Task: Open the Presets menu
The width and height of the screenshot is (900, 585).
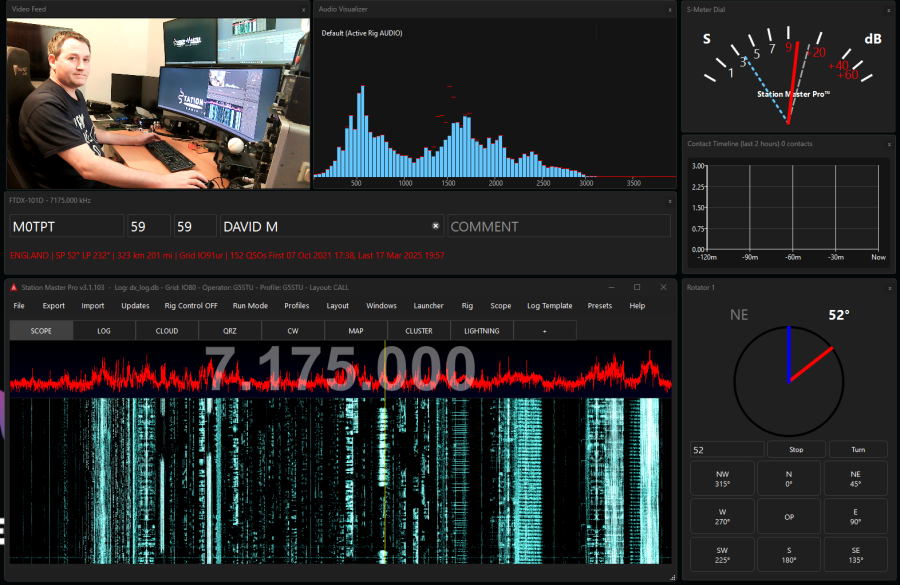Action: [599, 305]
